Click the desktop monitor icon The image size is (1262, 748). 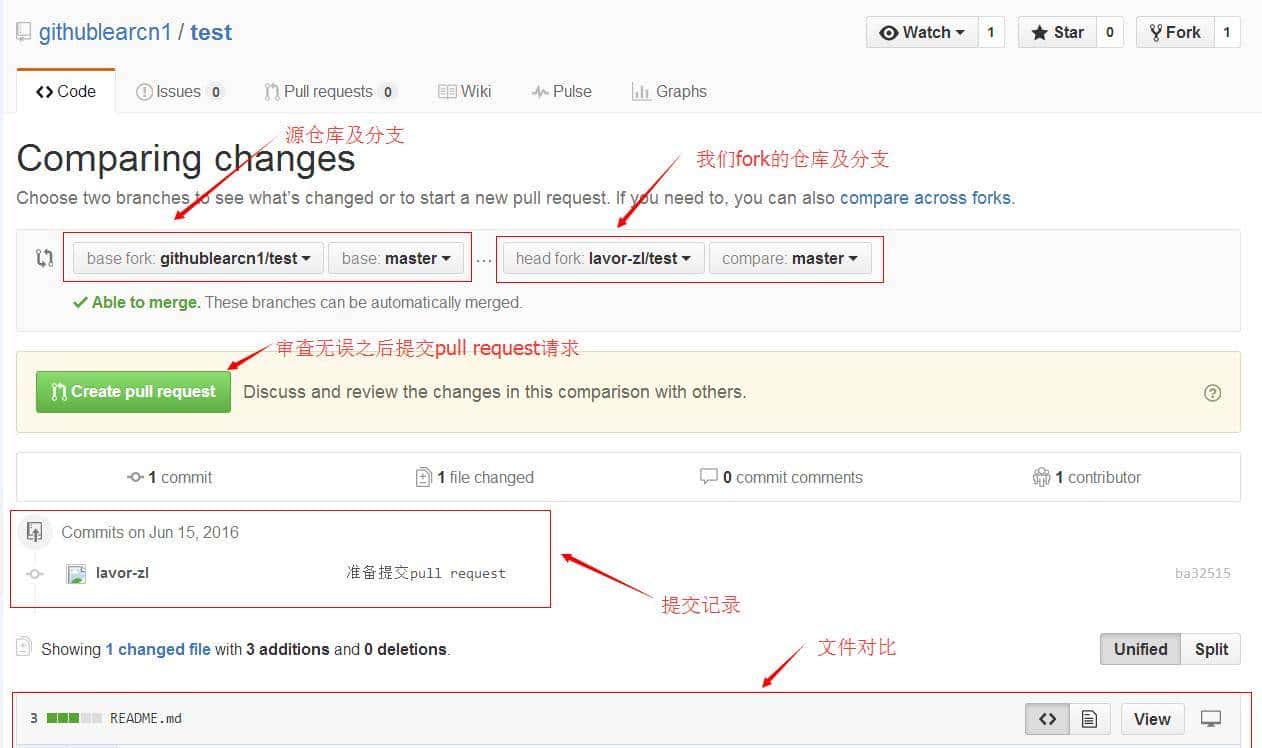tap(1211, 719)
